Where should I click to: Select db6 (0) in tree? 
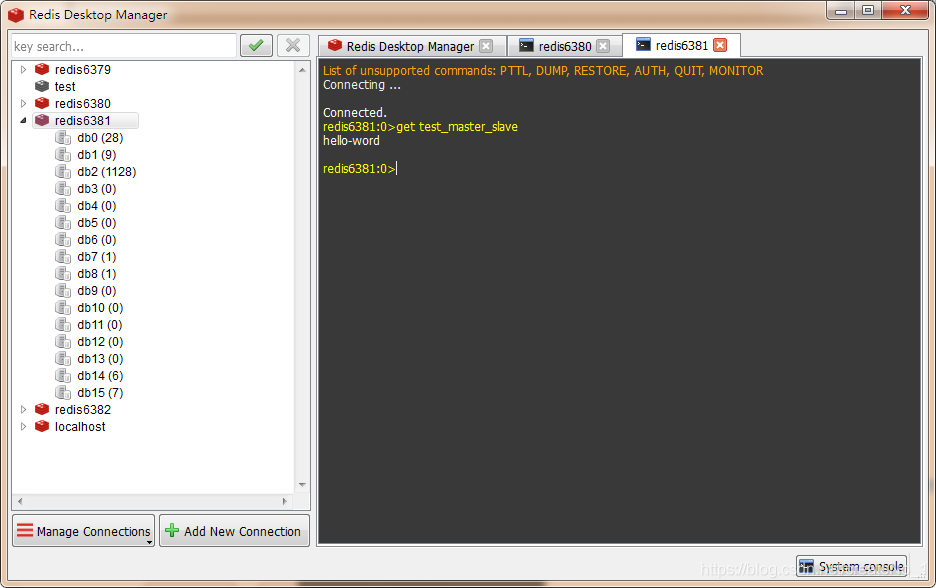click(97, 240)
